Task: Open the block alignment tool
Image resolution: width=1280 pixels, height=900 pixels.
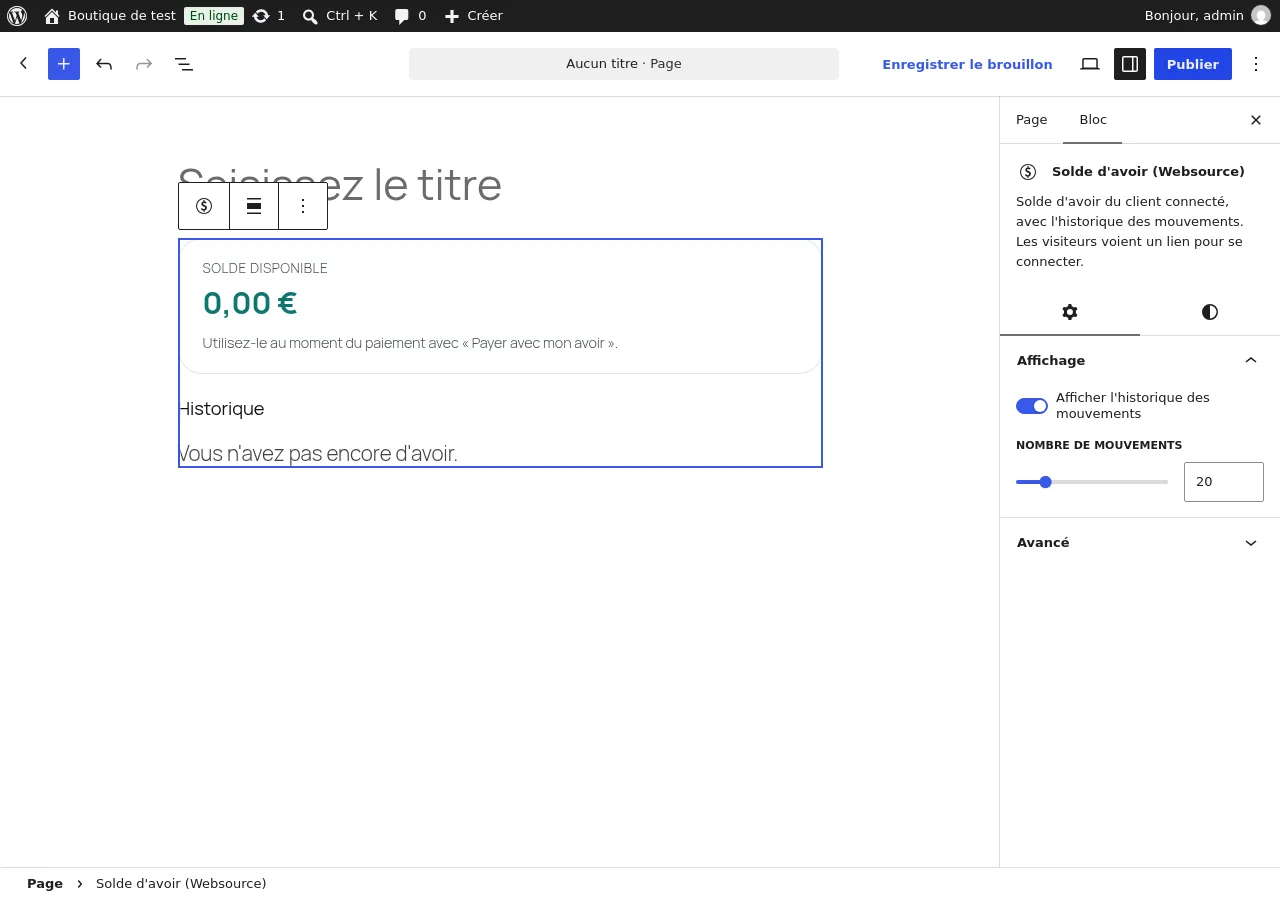Action: click(x=254, y=206)
